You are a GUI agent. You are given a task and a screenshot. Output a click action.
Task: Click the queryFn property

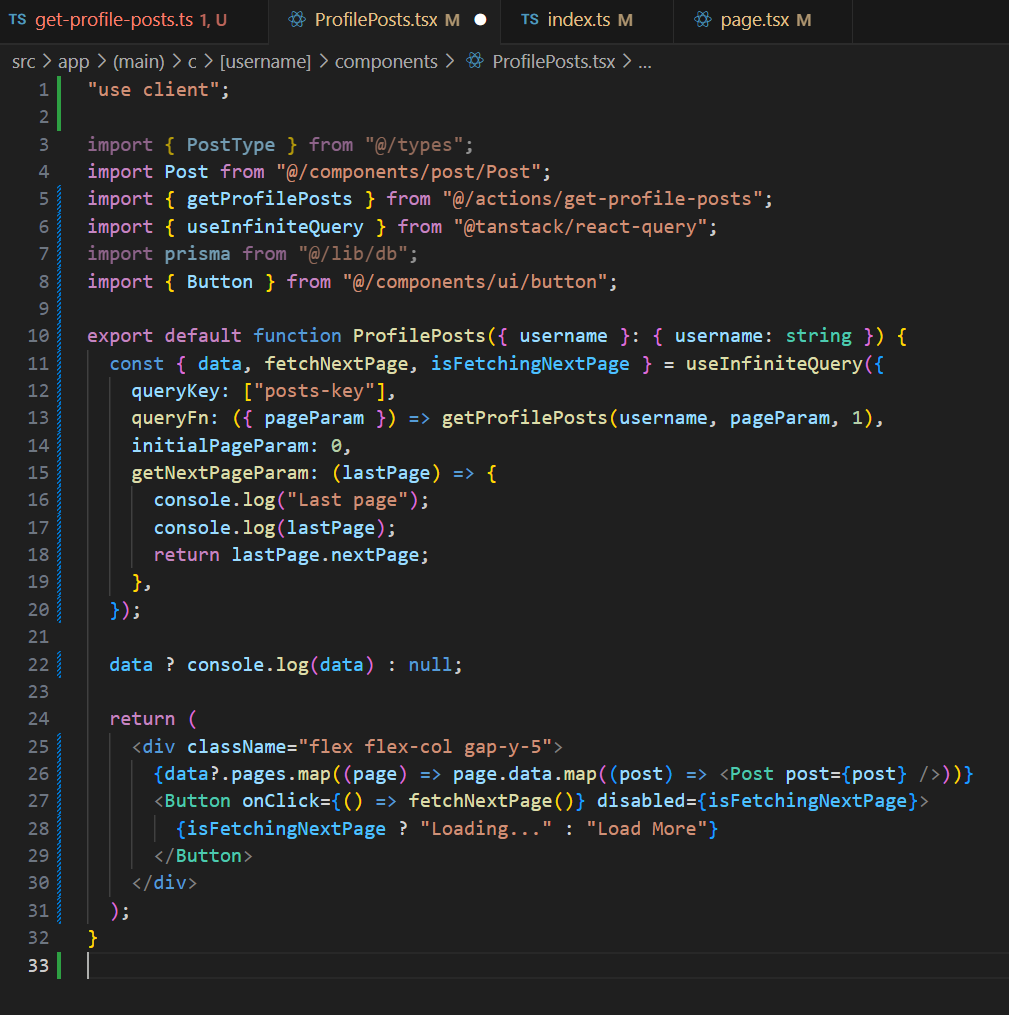coord(170,418)
